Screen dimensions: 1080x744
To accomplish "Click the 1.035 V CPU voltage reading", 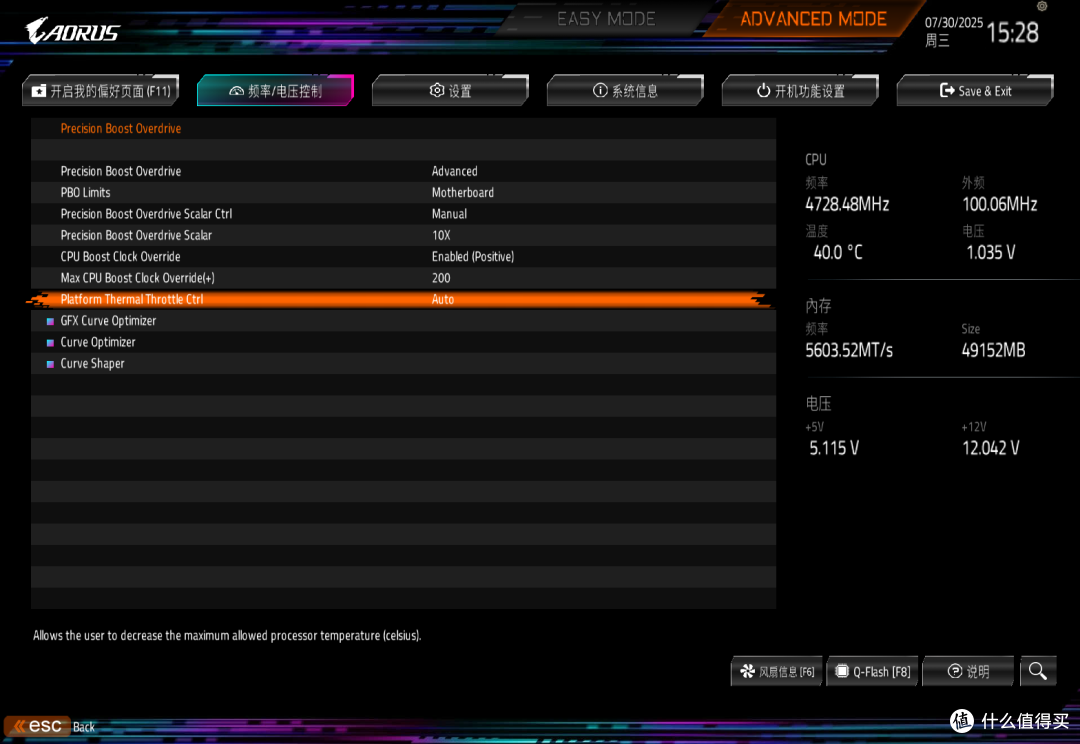I will pyautogui.click(x=990, y=252).
